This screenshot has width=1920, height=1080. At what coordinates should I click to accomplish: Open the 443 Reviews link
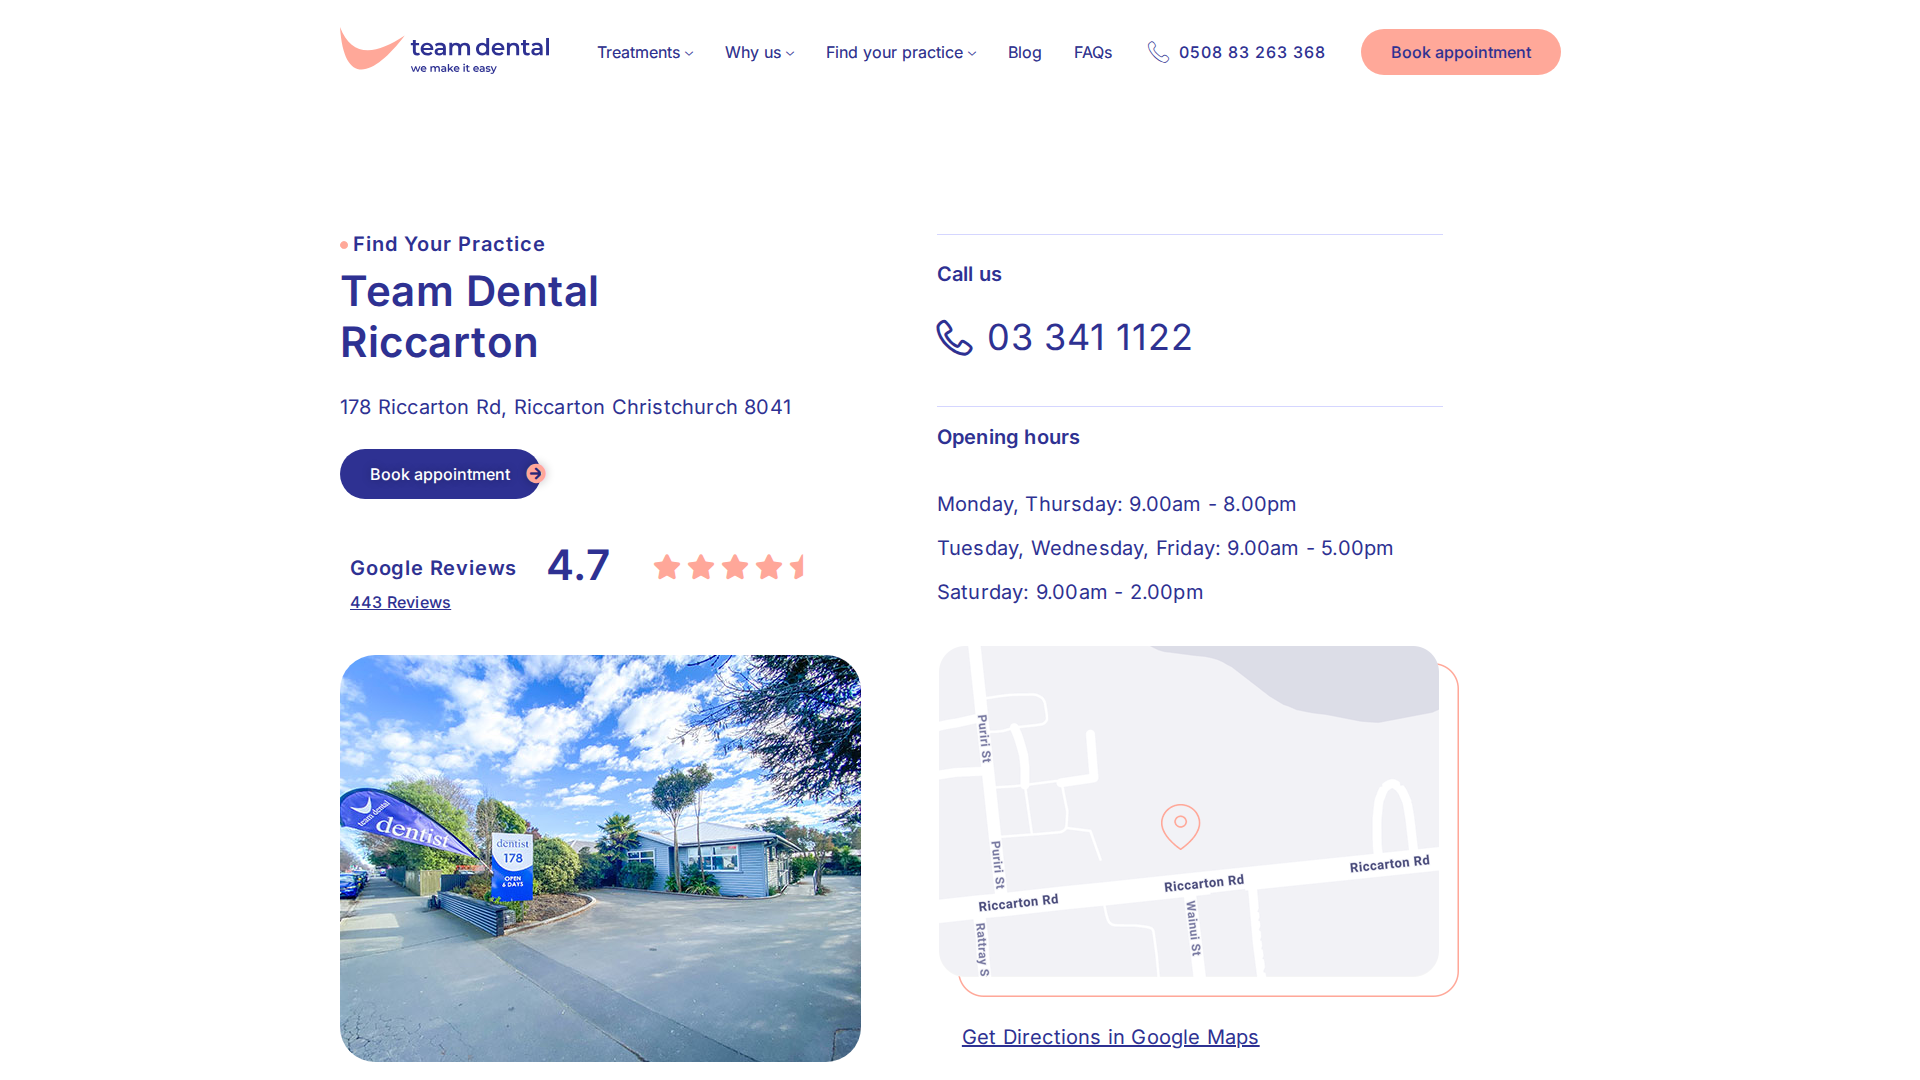coord(400,602)
